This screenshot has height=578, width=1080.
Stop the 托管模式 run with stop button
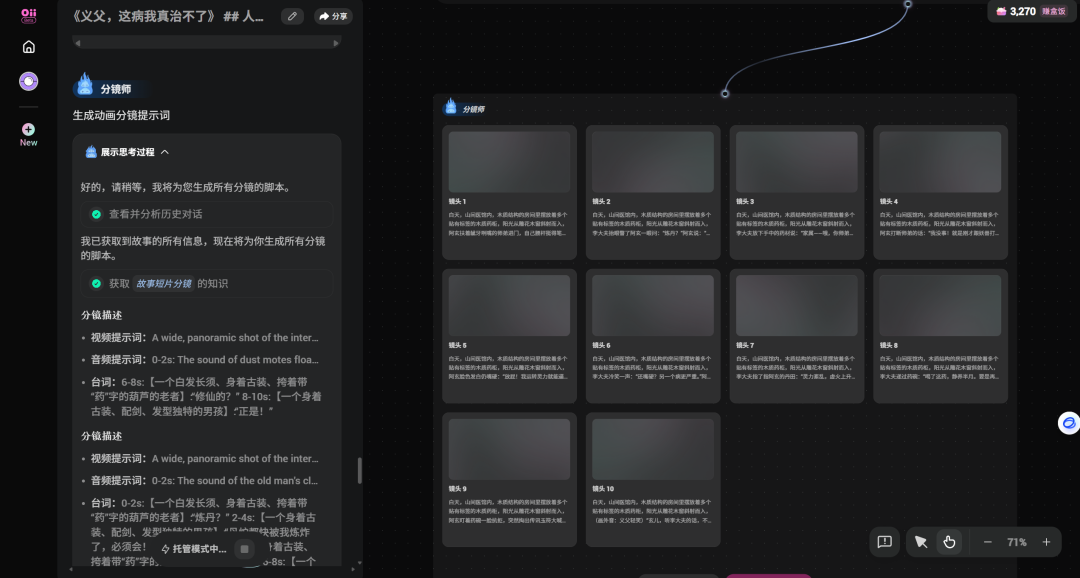[x=244, y=549]
